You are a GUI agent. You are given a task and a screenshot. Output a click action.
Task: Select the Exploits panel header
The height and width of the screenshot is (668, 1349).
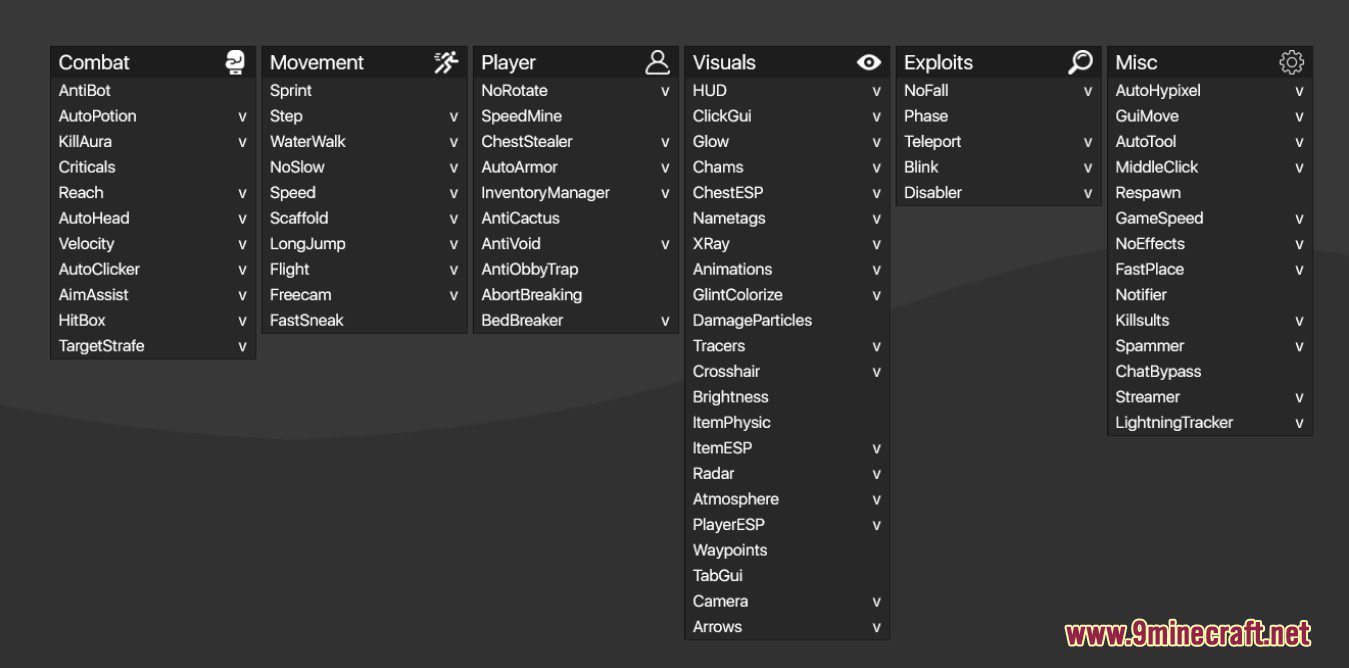click(x=998, y=62)
